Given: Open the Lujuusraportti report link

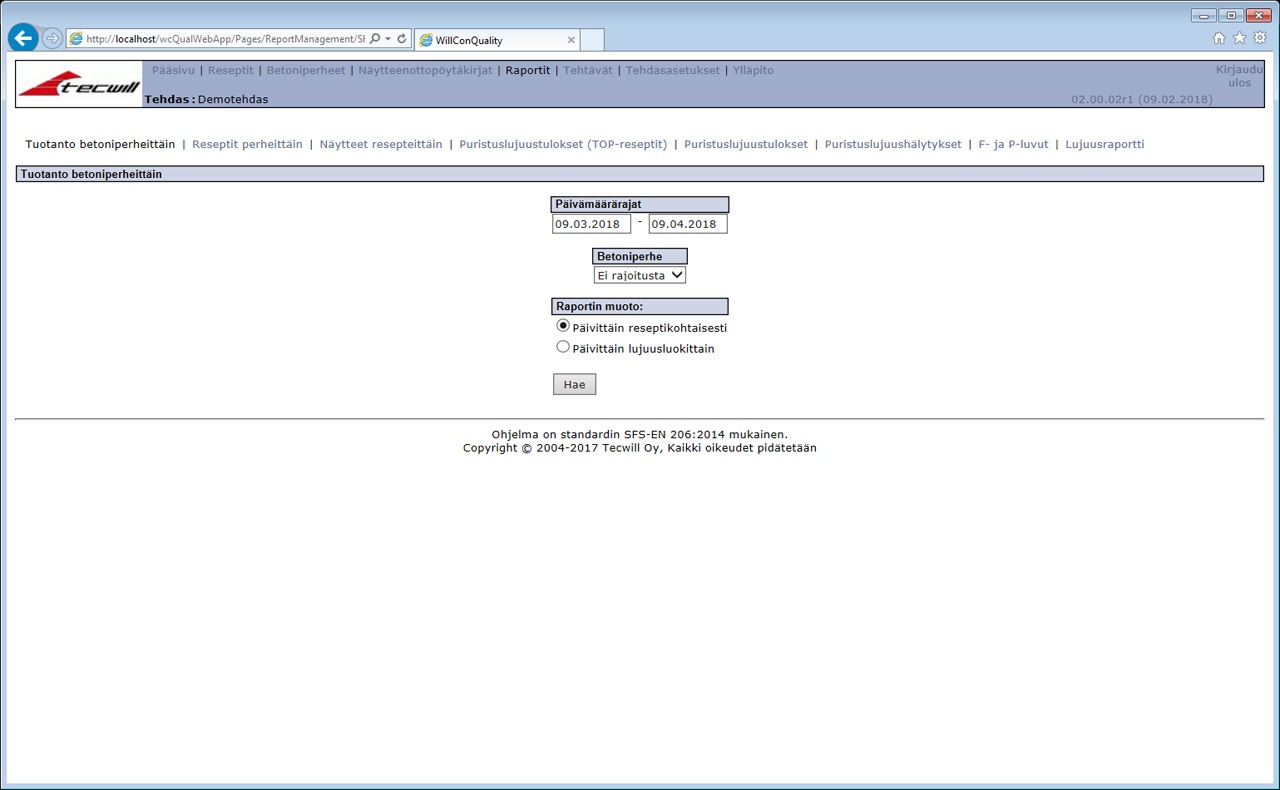Looking at the screenshot, I should [x=1105, y=144].
